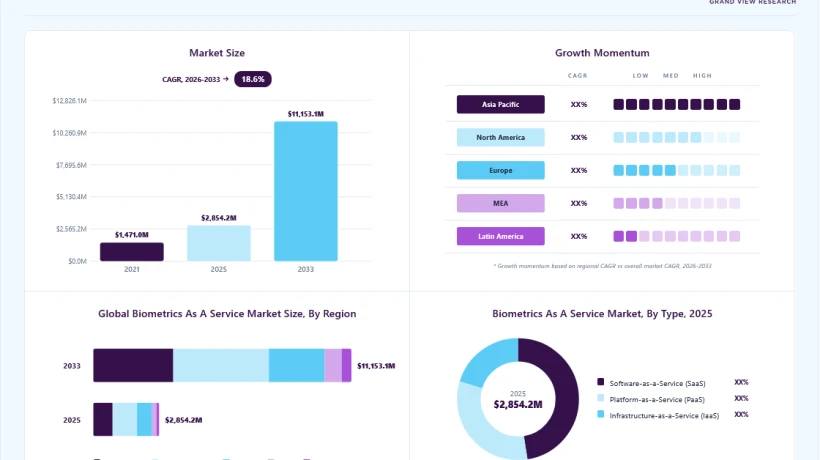Click the growth momentum footnote text
The width and height of the screenshot is (820, 460).
click(602, 266)
